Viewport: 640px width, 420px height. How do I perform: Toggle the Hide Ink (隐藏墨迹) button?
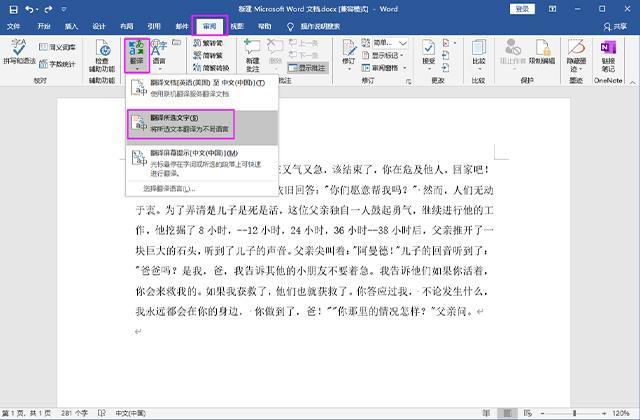(576, 56)
